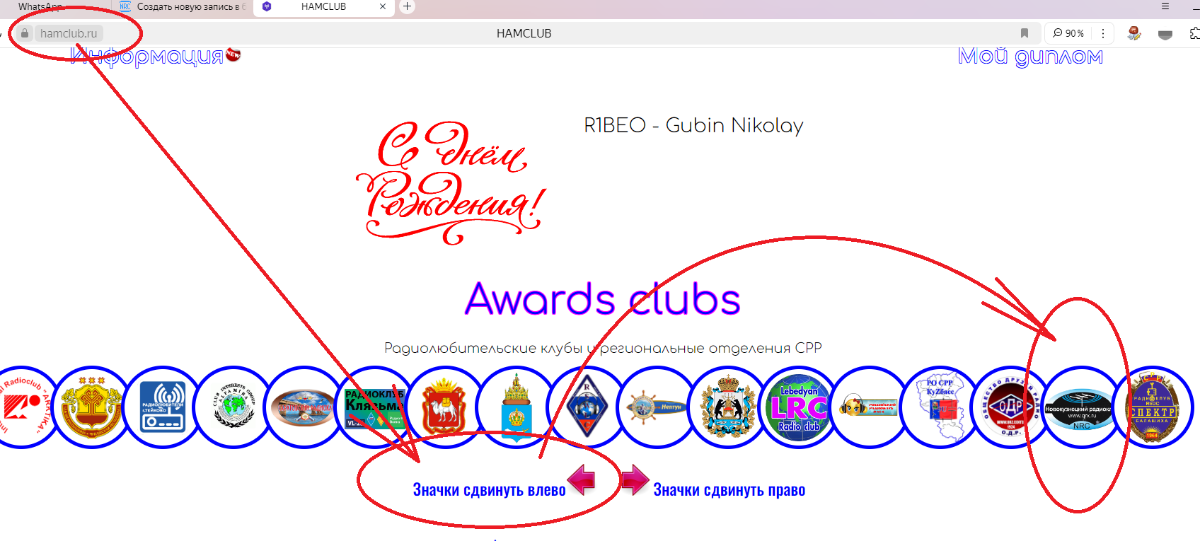1200x541 pixels.
Task: Open the Neptun ship wheel badge
Action: click(x=655, y=406)
